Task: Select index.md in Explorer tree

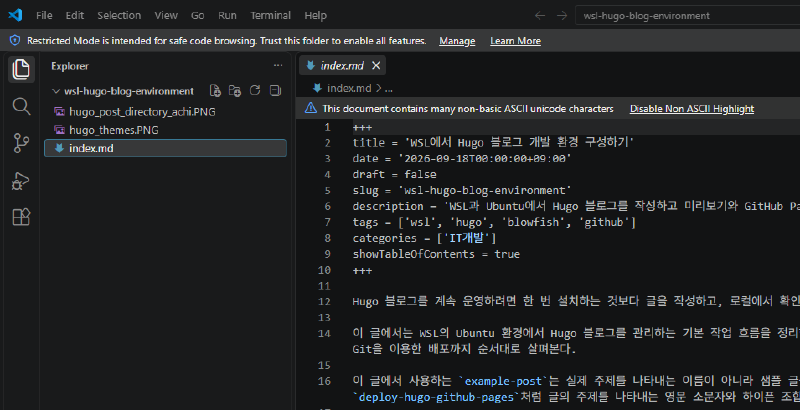Action: pos(165,148)
